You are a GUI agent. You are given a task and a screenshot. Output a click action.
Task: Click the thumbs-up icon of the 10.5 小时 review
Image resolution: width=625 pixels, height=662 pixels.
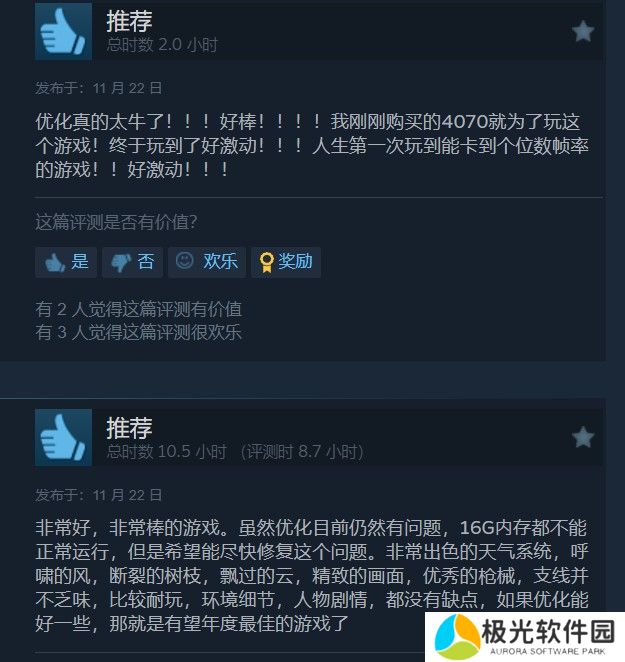tap(63, 437)
